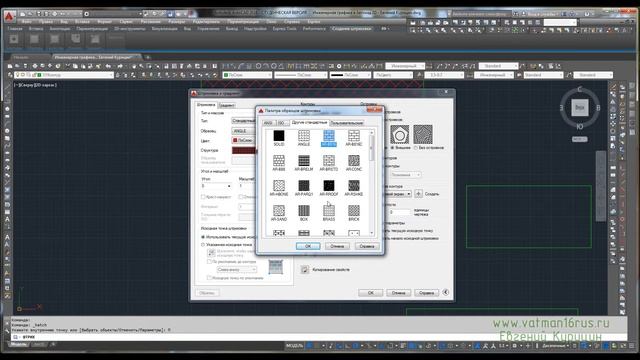640x360 pixels.
Task: Open the ПоСлою color control dropdown in toolbar
Action: click(x=247, y=75)
